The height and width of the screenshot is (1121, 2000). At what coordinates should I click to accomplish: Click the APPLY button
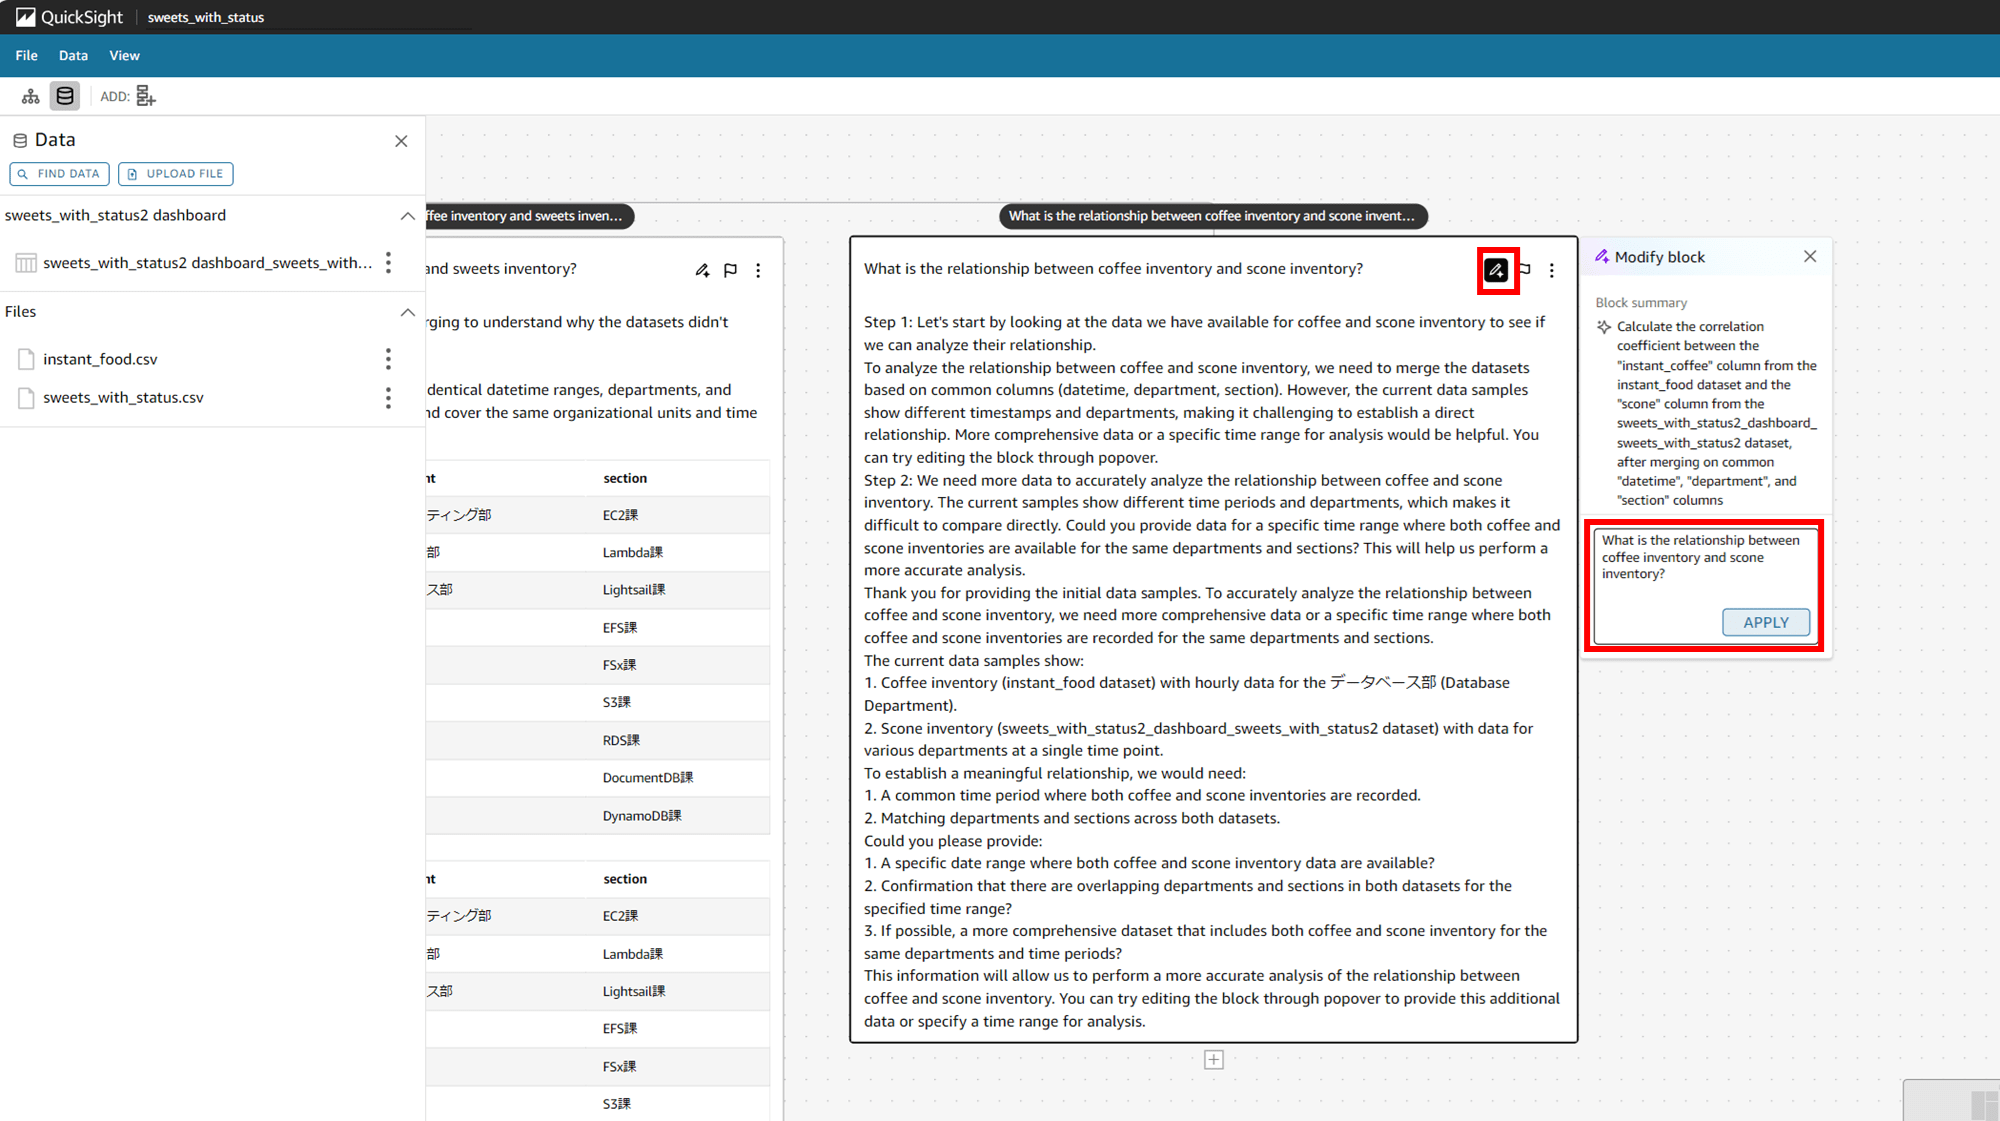1766,622
